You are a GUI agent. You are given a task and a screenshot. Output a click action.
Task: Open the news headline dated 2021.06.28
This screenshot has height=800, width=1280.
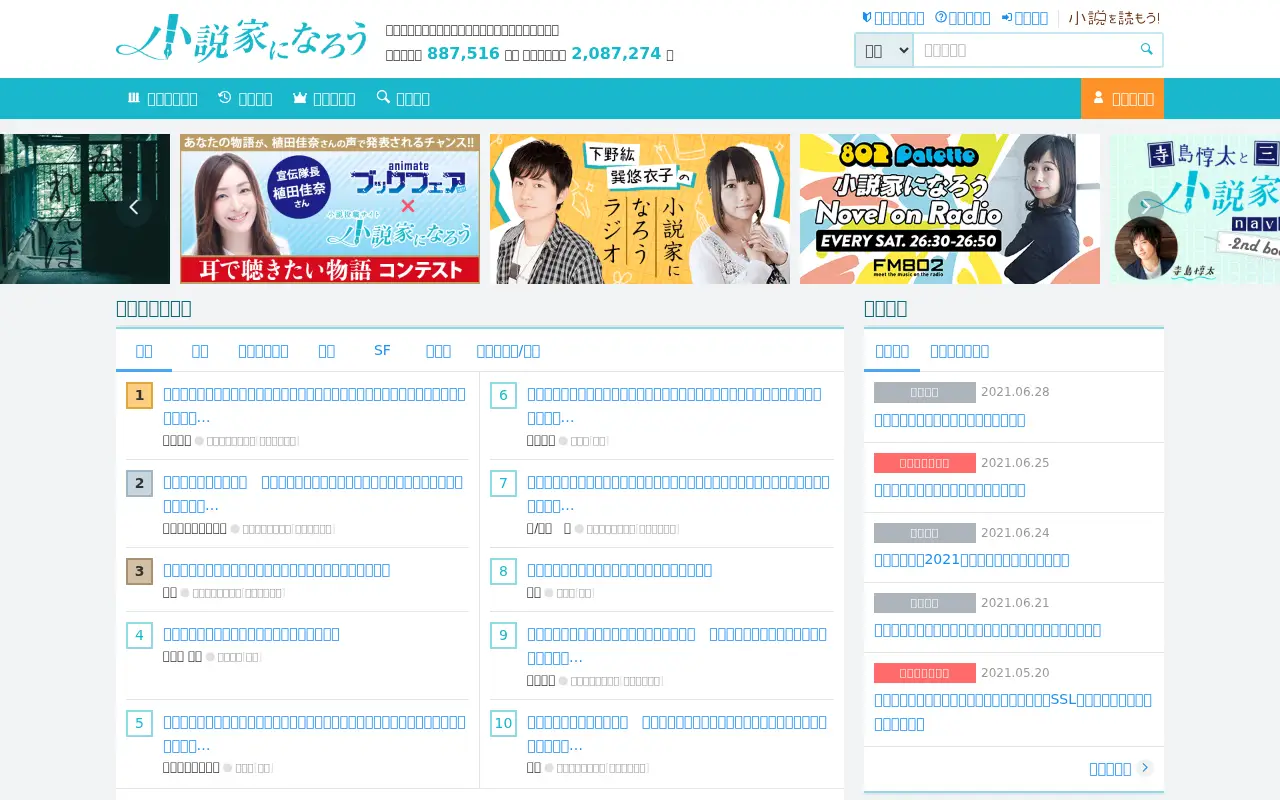point(949,419)
